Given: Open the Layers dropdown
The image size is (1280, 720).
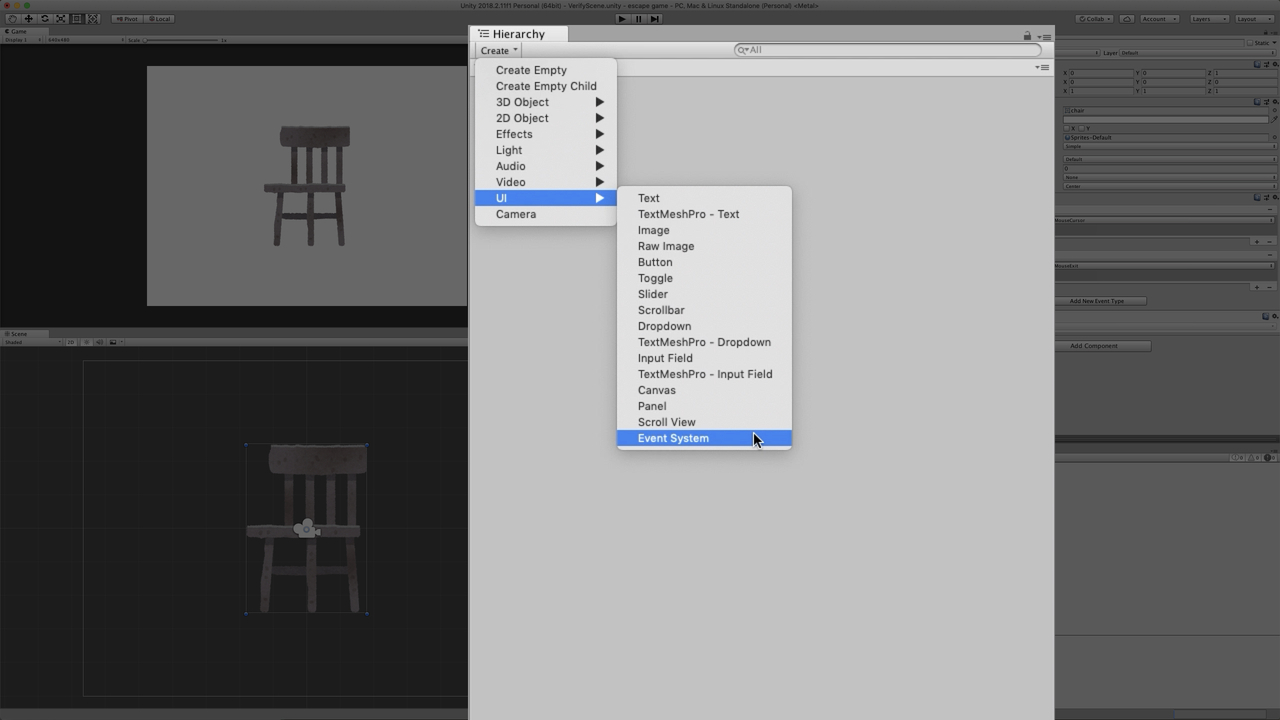Looking at the screenshot, I should (1209, 19).
